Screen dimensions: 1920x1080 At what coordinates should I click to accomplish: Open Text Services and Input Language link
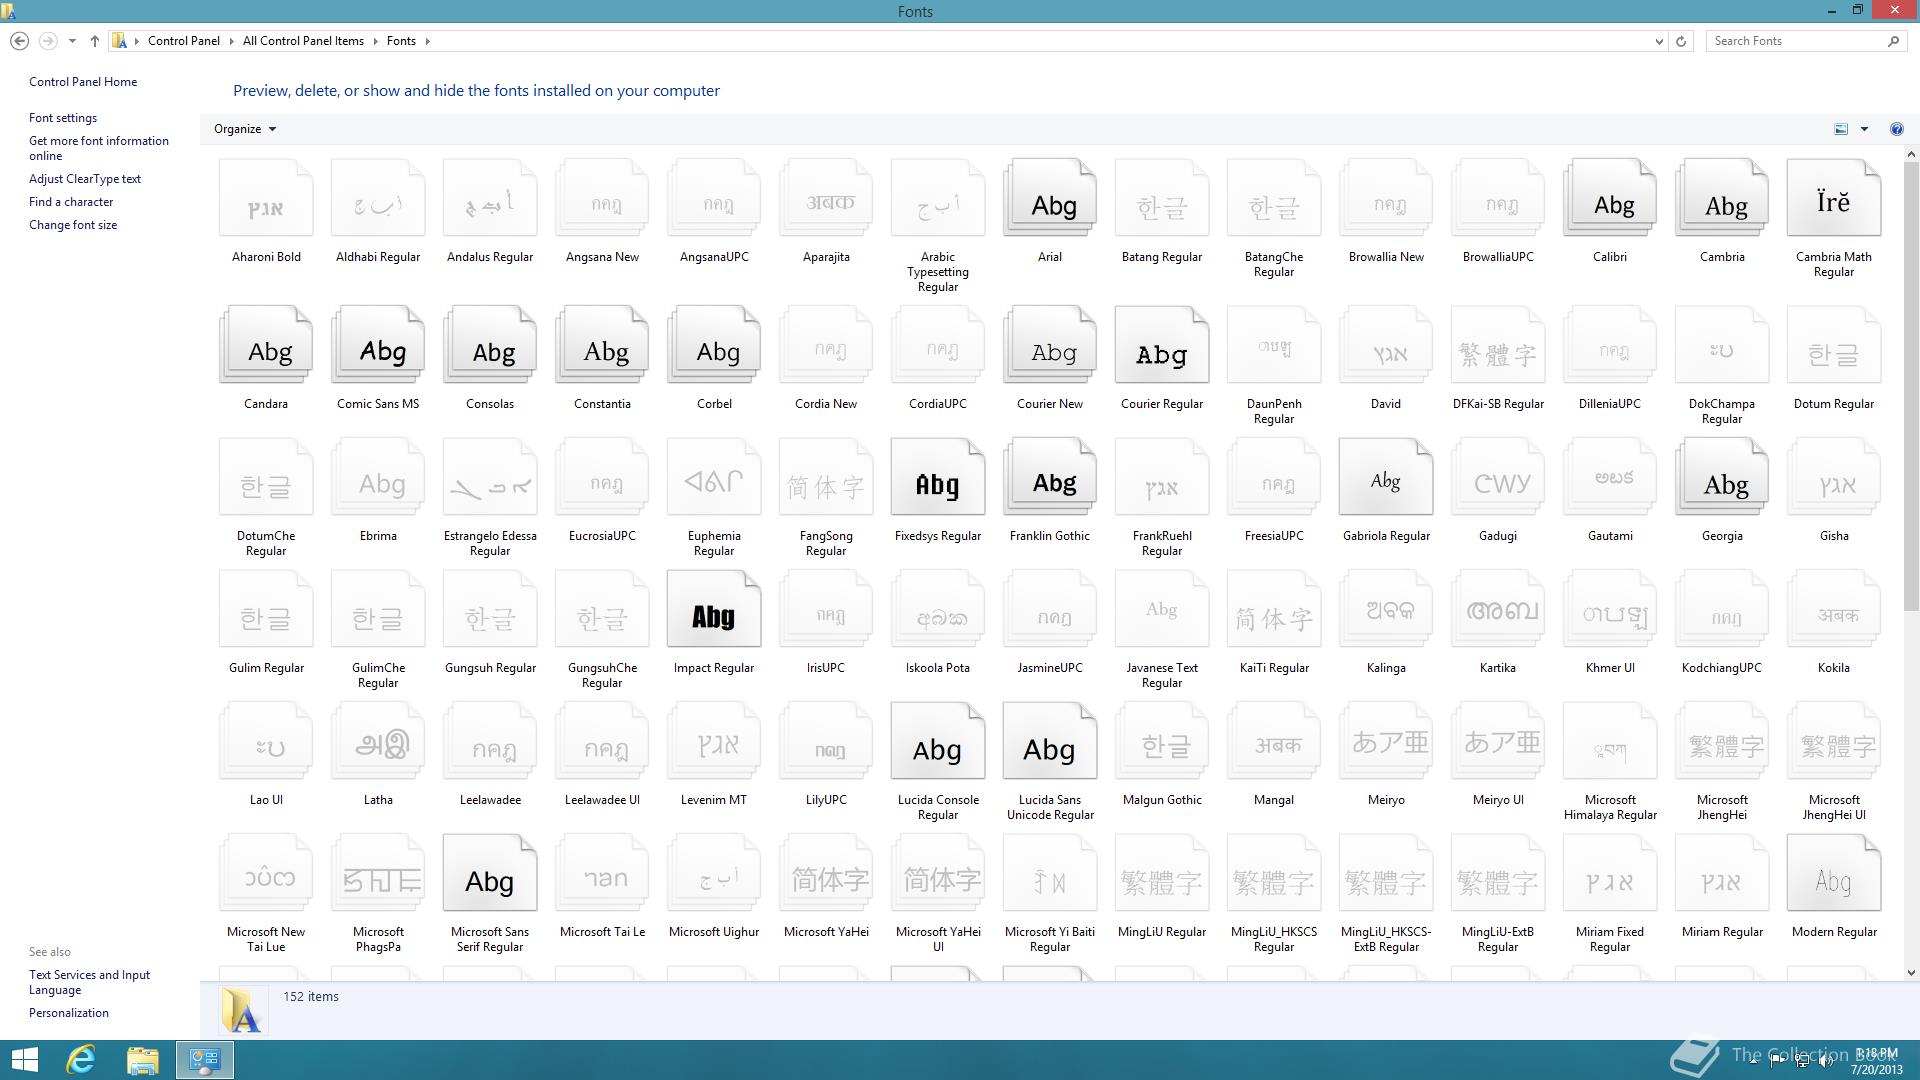point(89,982)
